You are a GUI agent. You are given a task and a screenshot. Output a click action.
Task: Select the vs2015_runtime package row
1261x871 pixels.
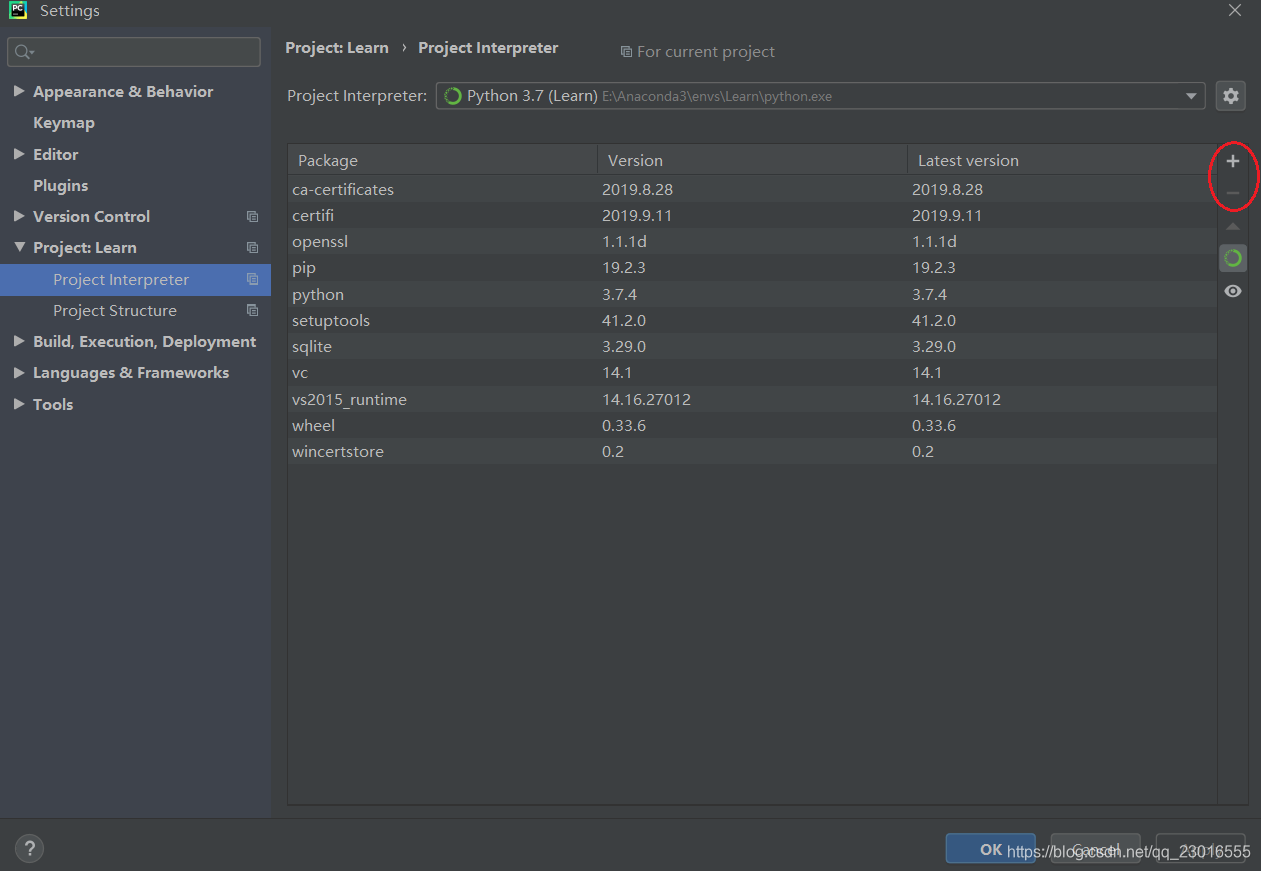click(x=752, y=400)
